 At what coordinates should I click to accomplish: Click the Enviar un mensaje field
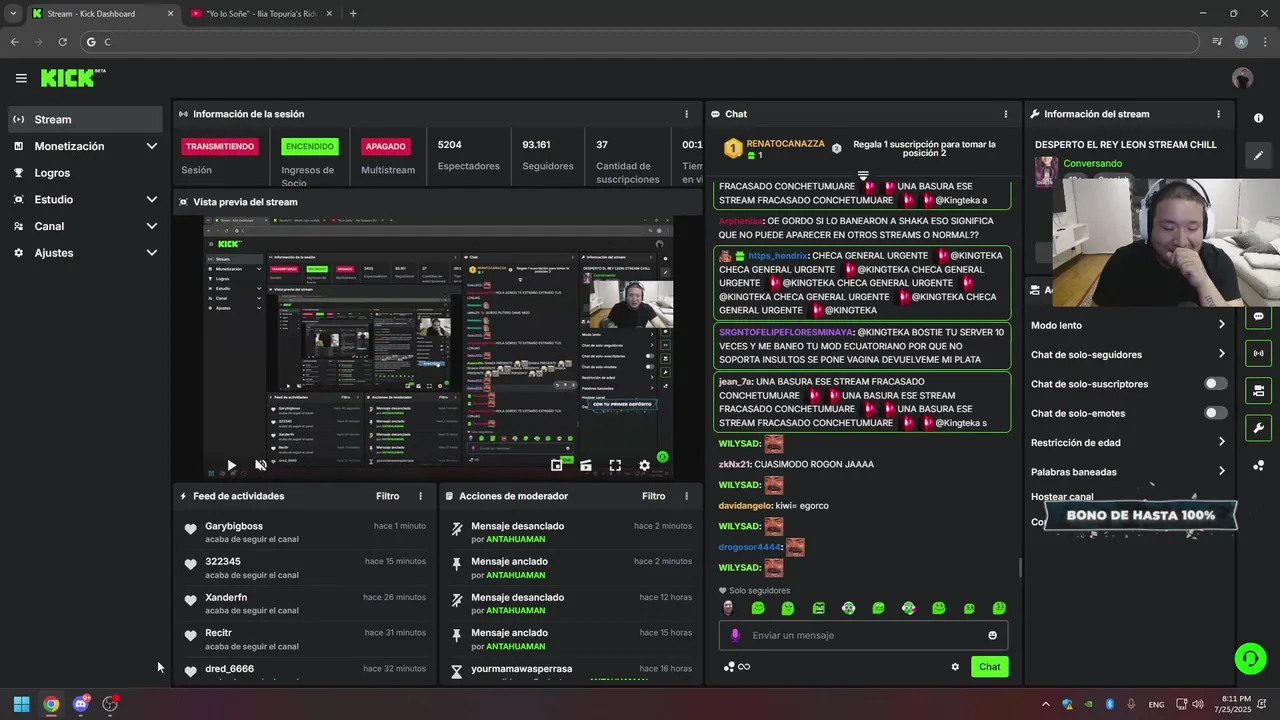tap(863, 635)
